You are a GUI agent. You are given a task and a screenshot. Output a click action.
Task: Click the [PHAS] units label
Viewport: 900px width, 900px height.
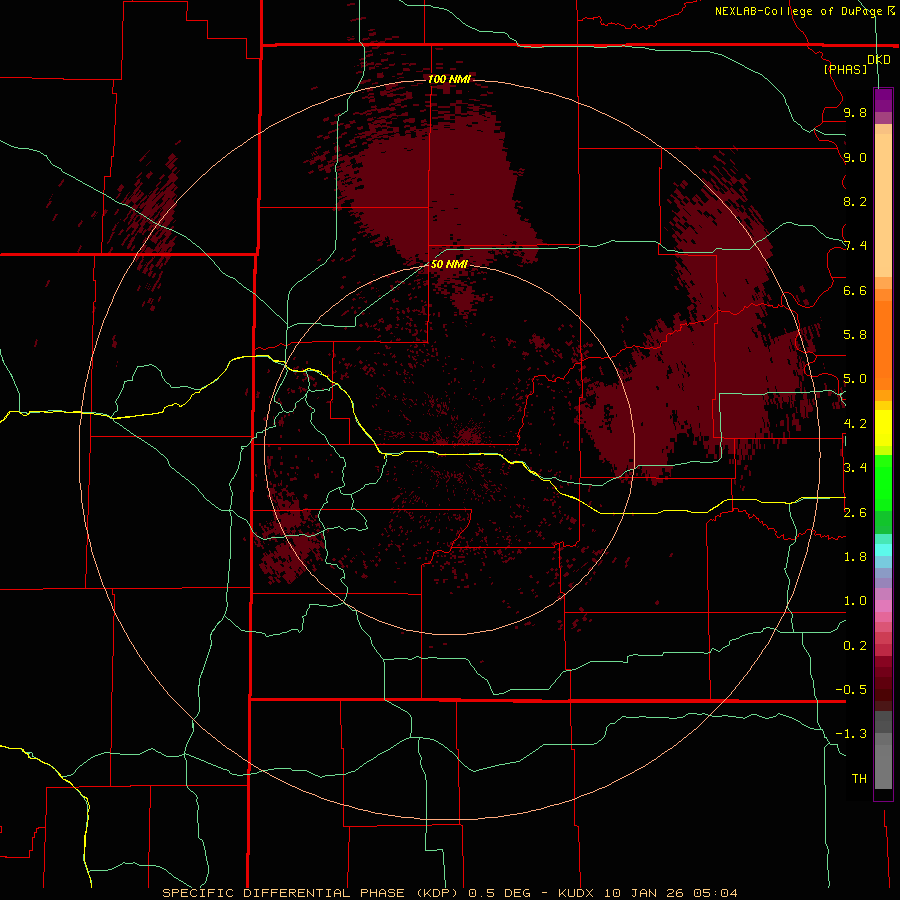[x=845, y=70]
